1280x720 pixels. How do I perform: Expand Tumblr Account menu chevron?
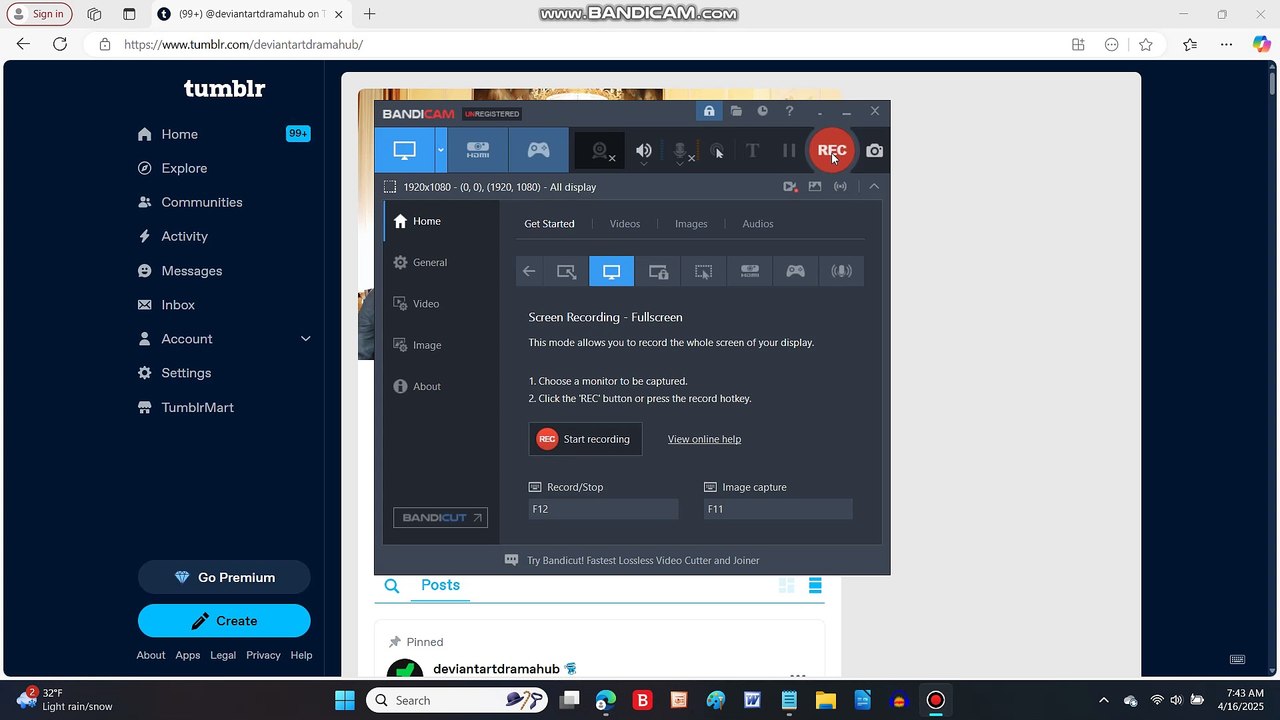pos(305,339)
